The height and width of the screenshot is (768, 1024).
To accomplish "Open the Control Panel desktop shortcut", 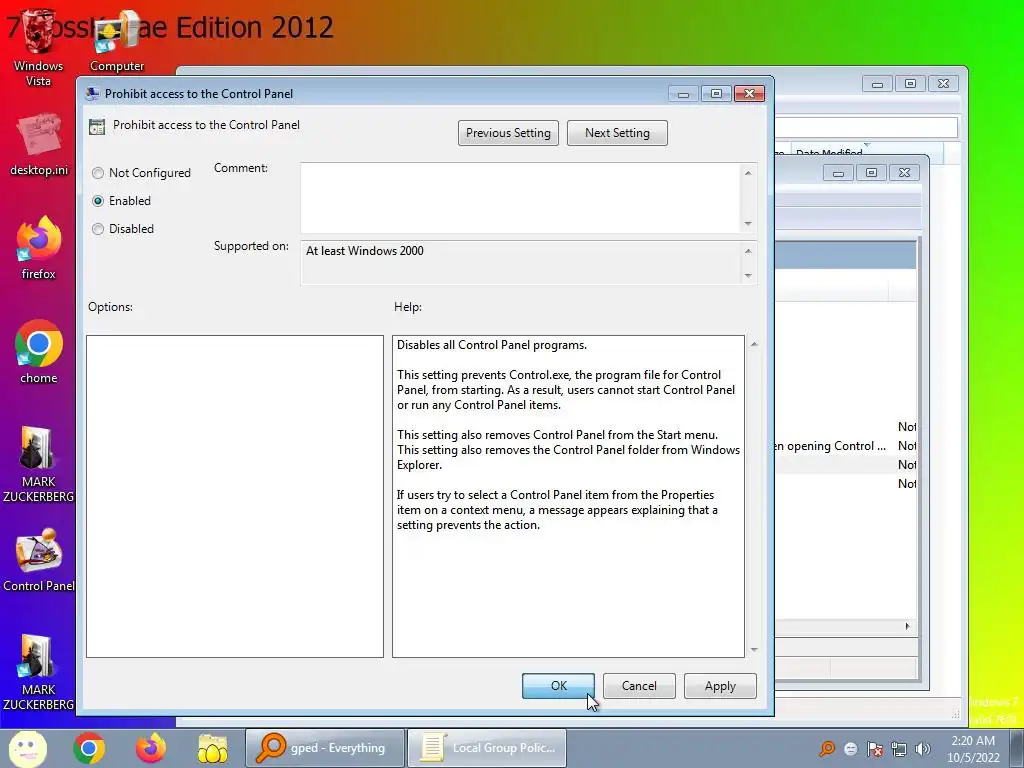I will [x=39, y=560].
